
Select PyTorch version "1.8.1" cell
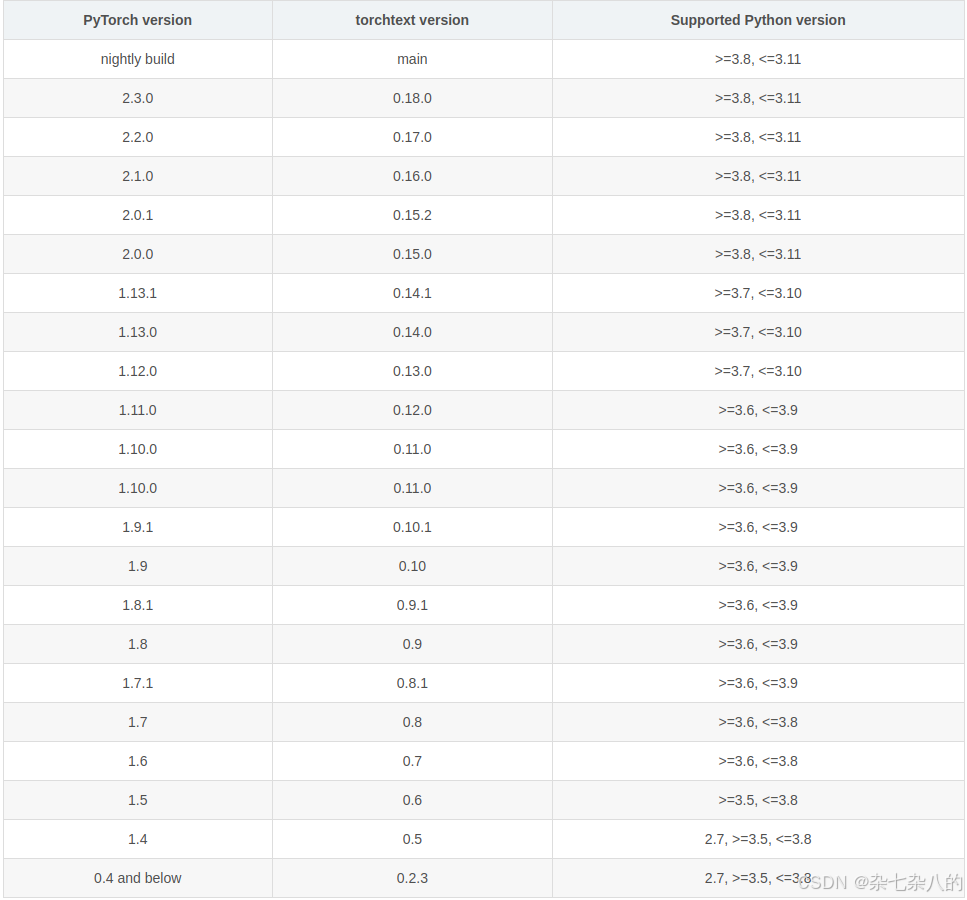(138, 605)
